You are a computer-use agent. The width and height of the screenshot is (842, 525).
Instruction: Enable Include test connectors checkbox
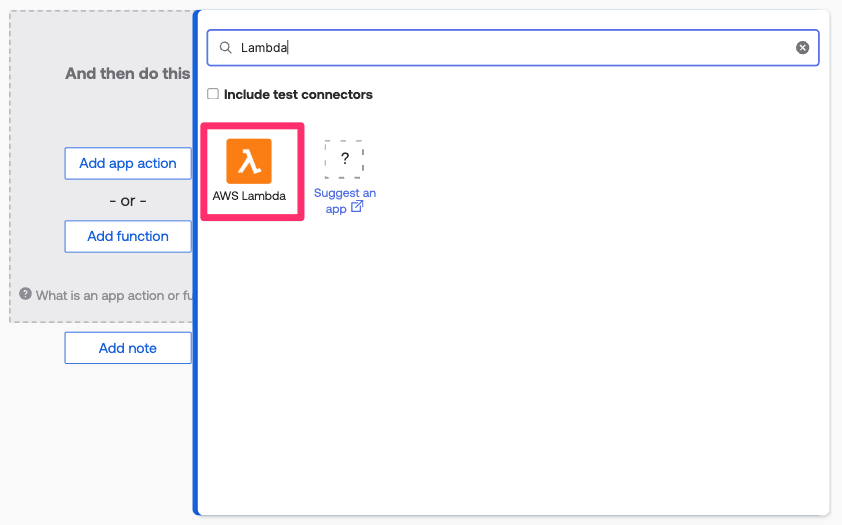tap(213, 94)
